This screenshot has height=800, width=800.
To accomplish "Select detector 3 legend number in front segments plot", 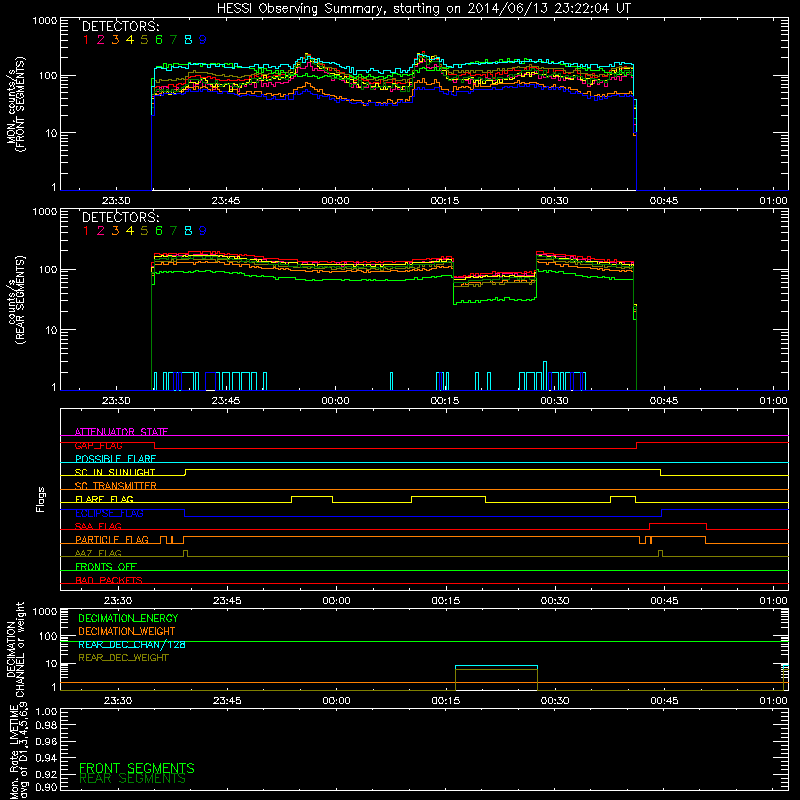I will [115, 40].
